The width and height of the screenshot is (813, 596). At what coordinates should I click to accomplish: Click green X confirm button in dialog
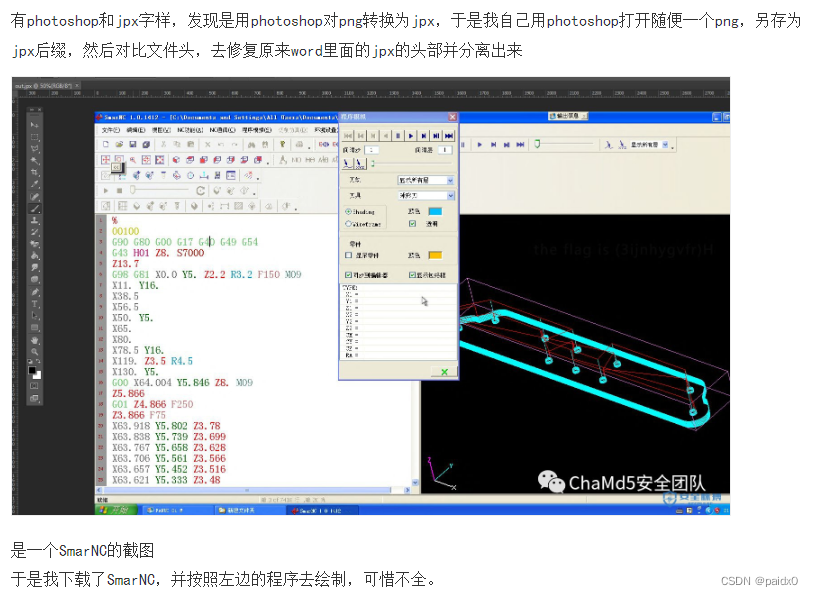[x=444, y=372]
